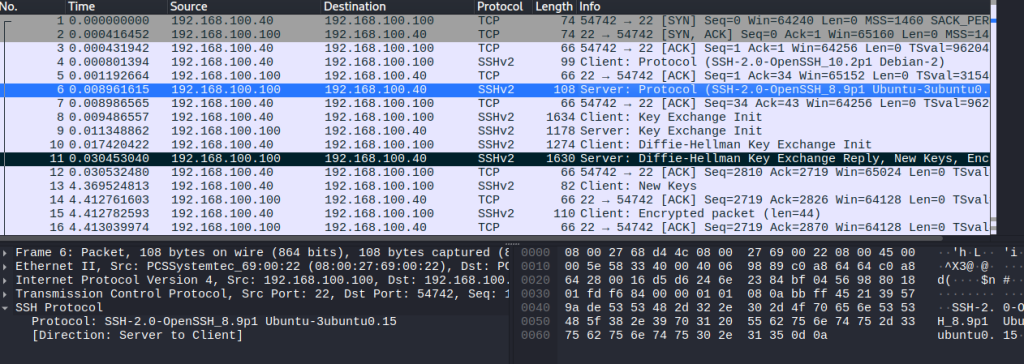Select packet 13 Client New Keys

pyautogui.click(x=495, y=186)
